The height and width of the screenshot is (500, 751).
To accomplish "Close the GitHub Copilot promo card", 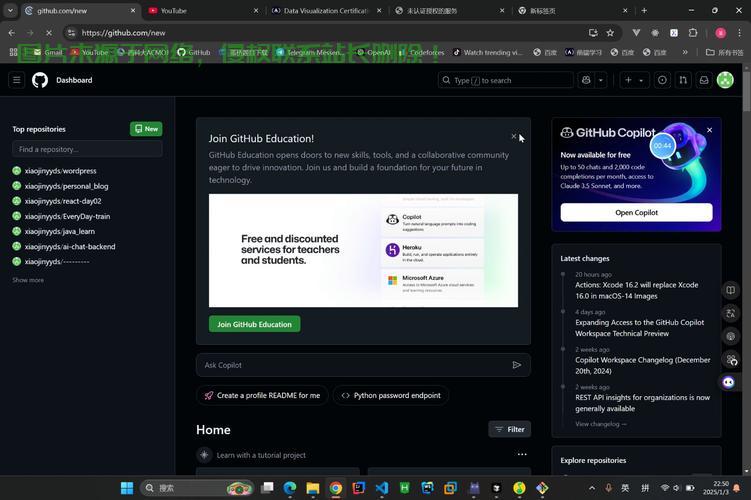I will (x=709, y=130).
